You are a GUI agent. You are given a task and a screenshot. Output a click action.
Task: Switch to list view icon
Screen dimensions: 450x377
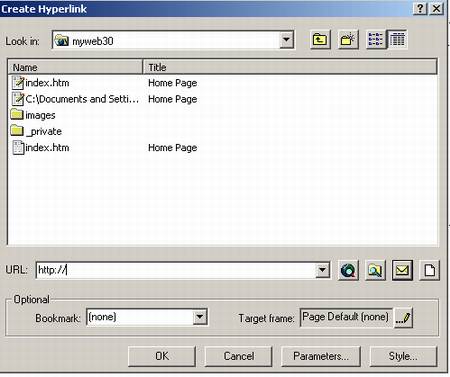[375, 40]
